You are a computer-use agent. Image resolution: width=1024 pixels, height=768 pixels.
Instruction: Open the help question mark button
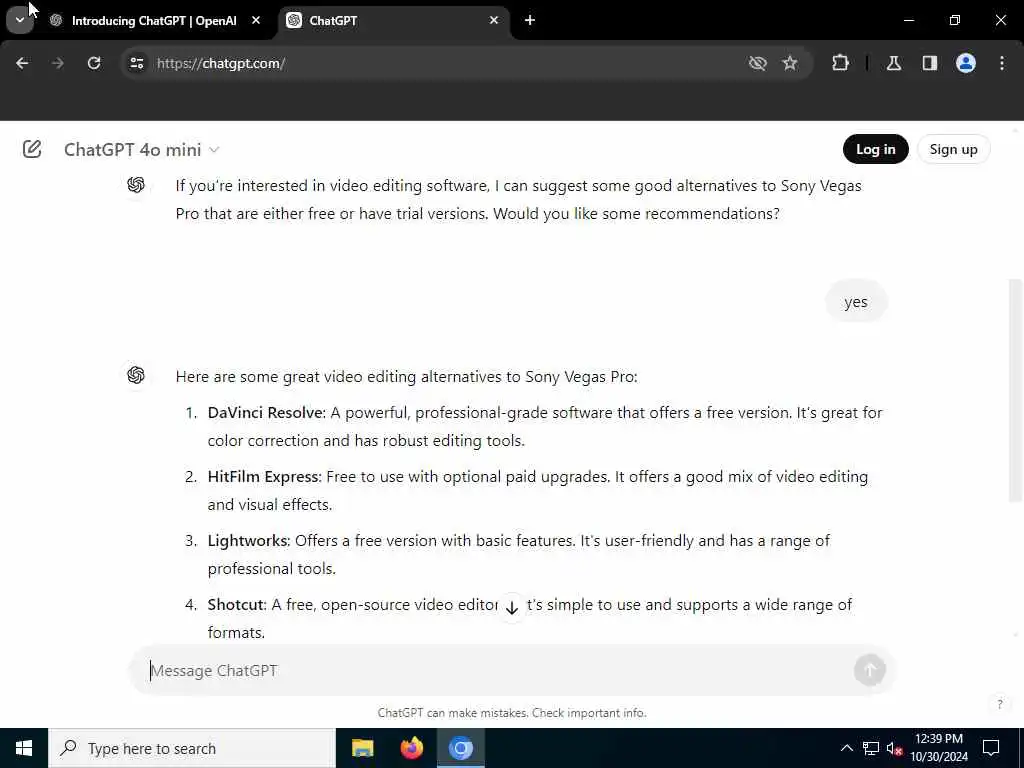pyautogui.click(x=999, y=705)
